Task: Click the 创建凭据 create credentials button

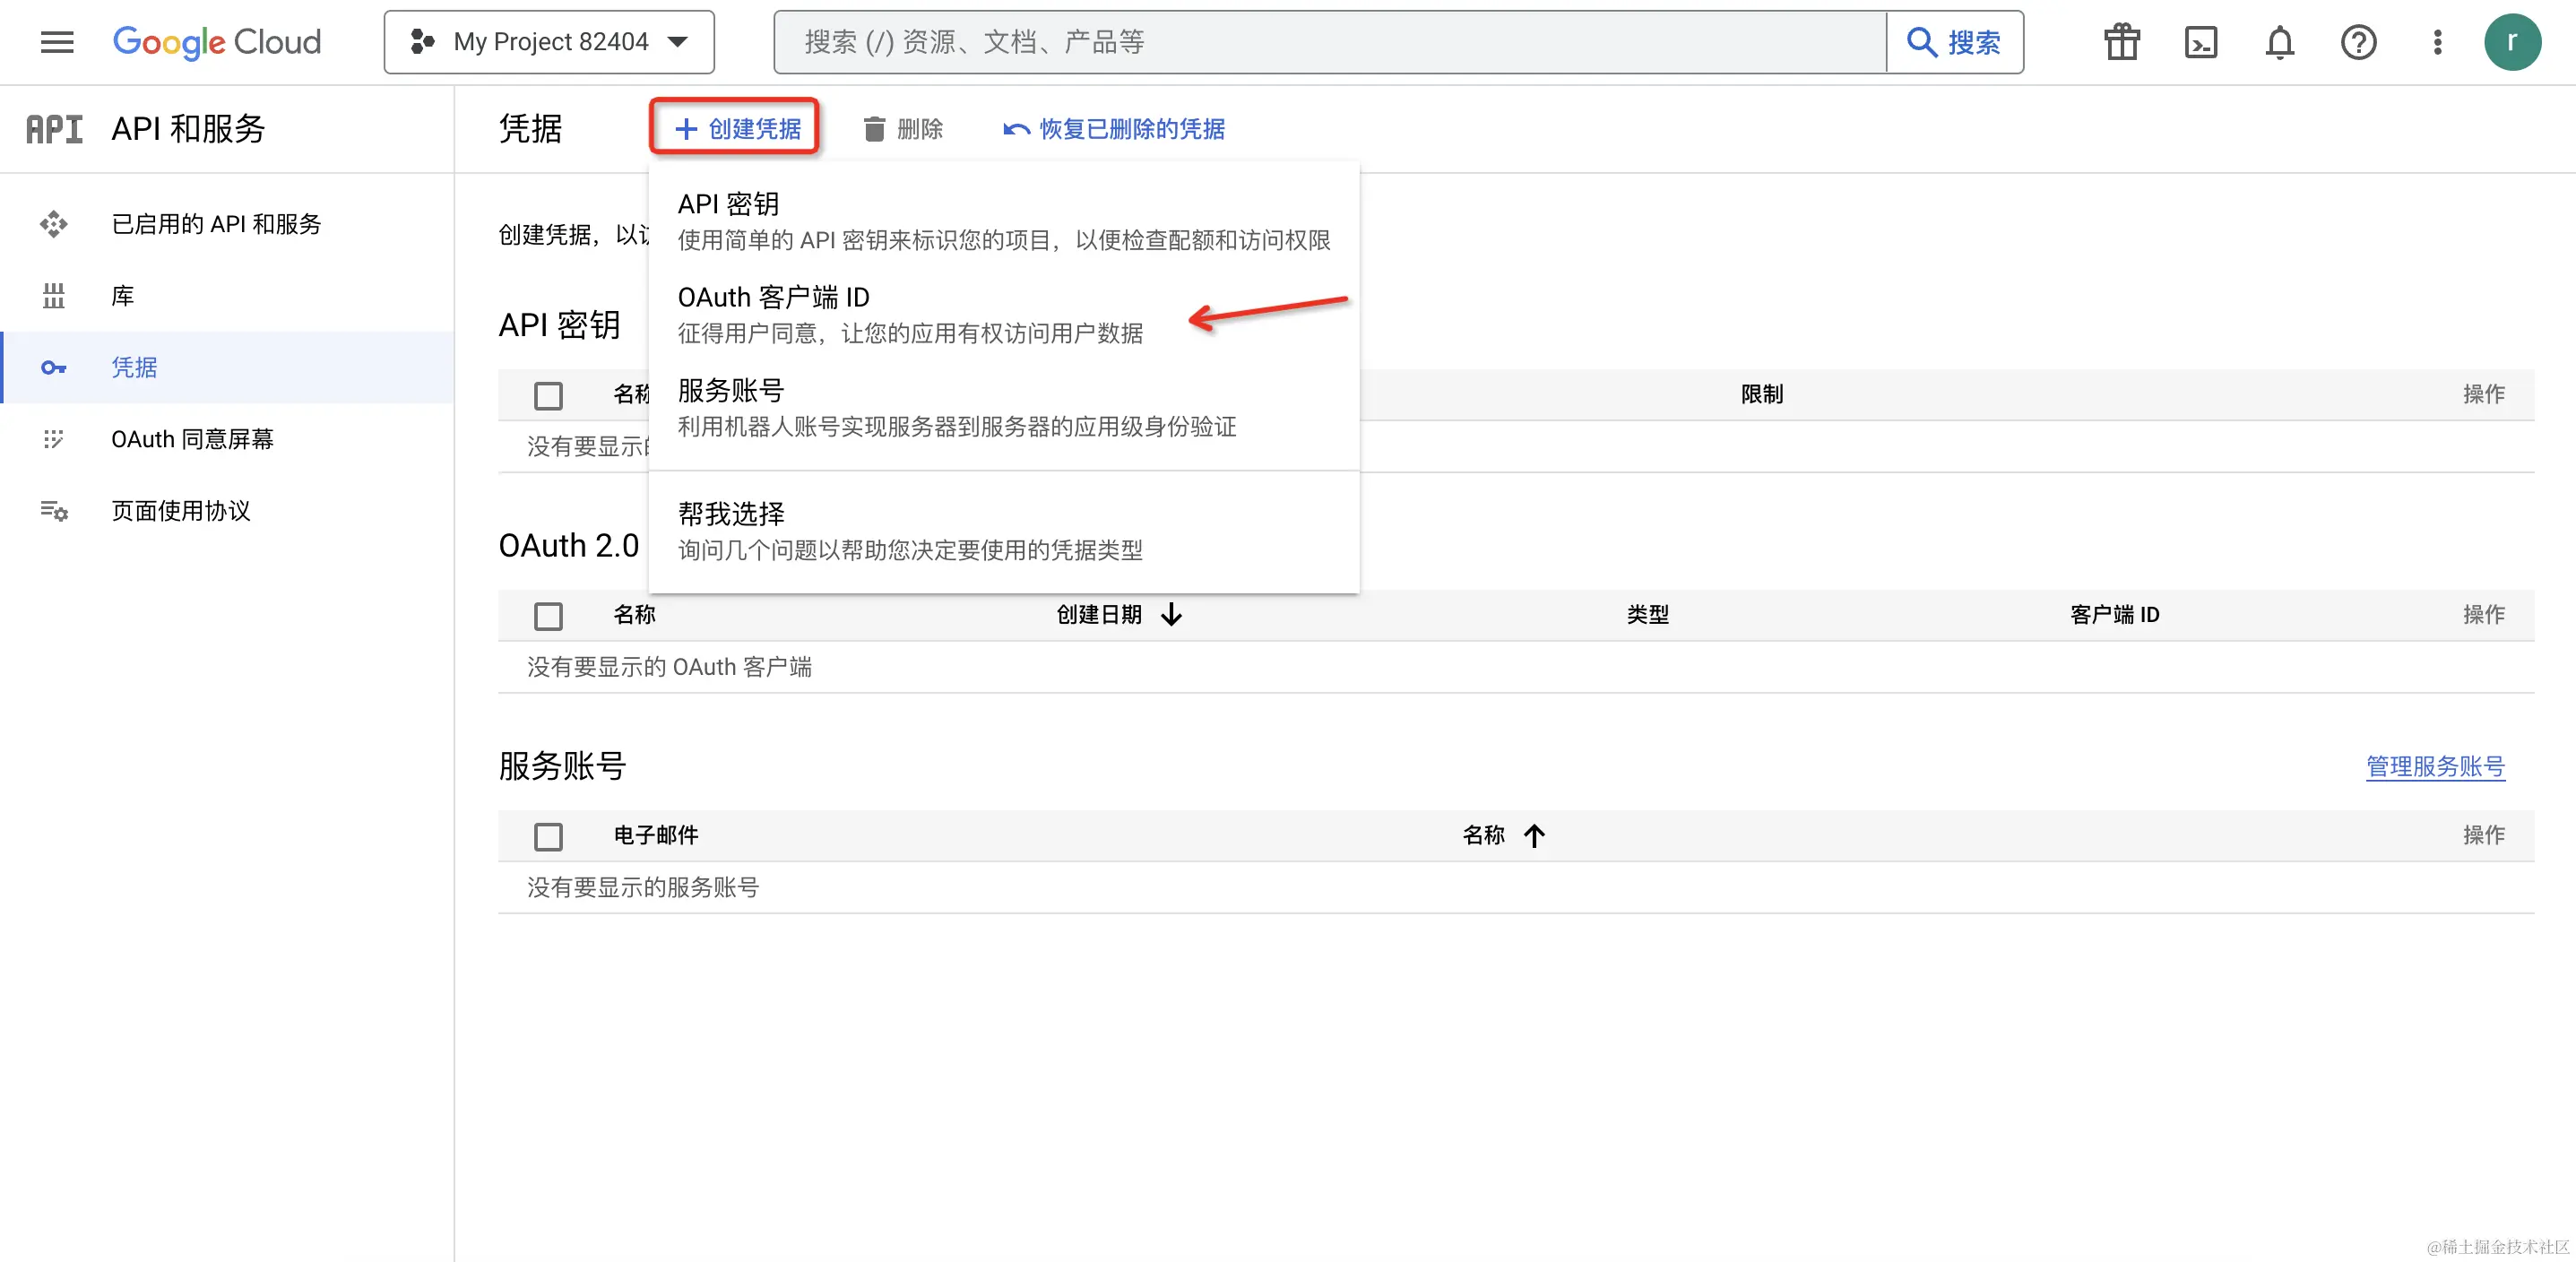Action: coord(737,128)
